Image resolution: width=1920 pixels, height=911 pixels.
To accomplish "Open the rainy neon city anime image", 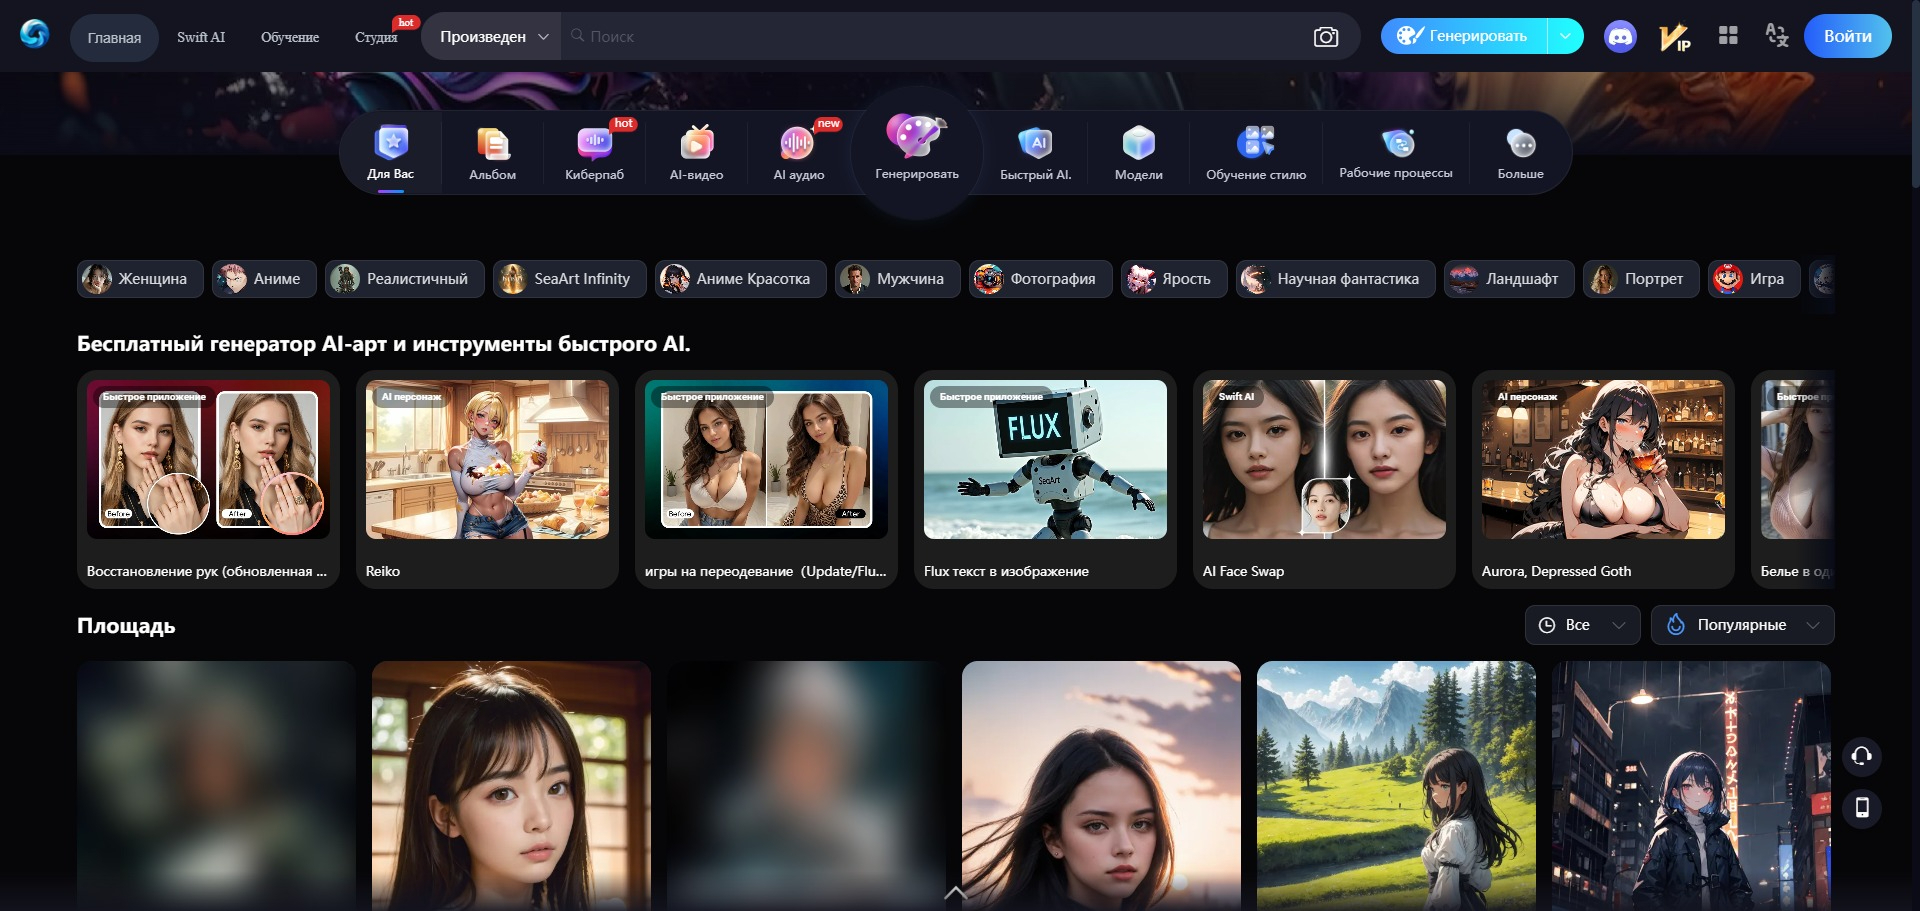I will tap(1691, 785).
